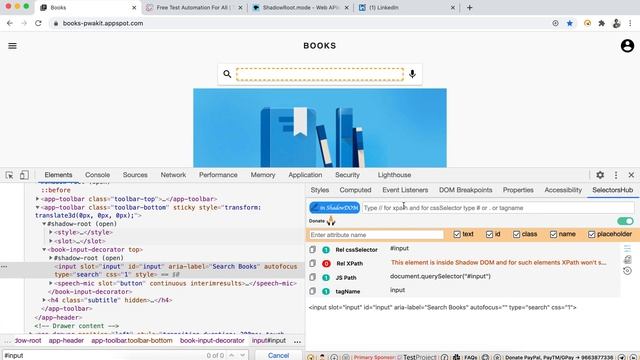The image size is (640, 360).
Task: Expand the slot node
Action: click(x=51, y=241)
